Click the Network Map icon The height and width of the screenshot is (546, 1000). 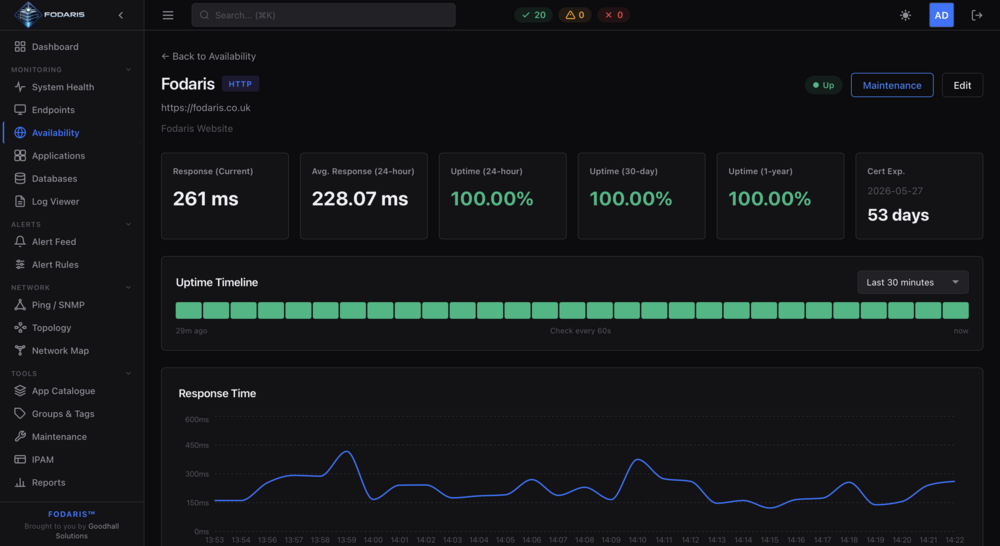20,351
